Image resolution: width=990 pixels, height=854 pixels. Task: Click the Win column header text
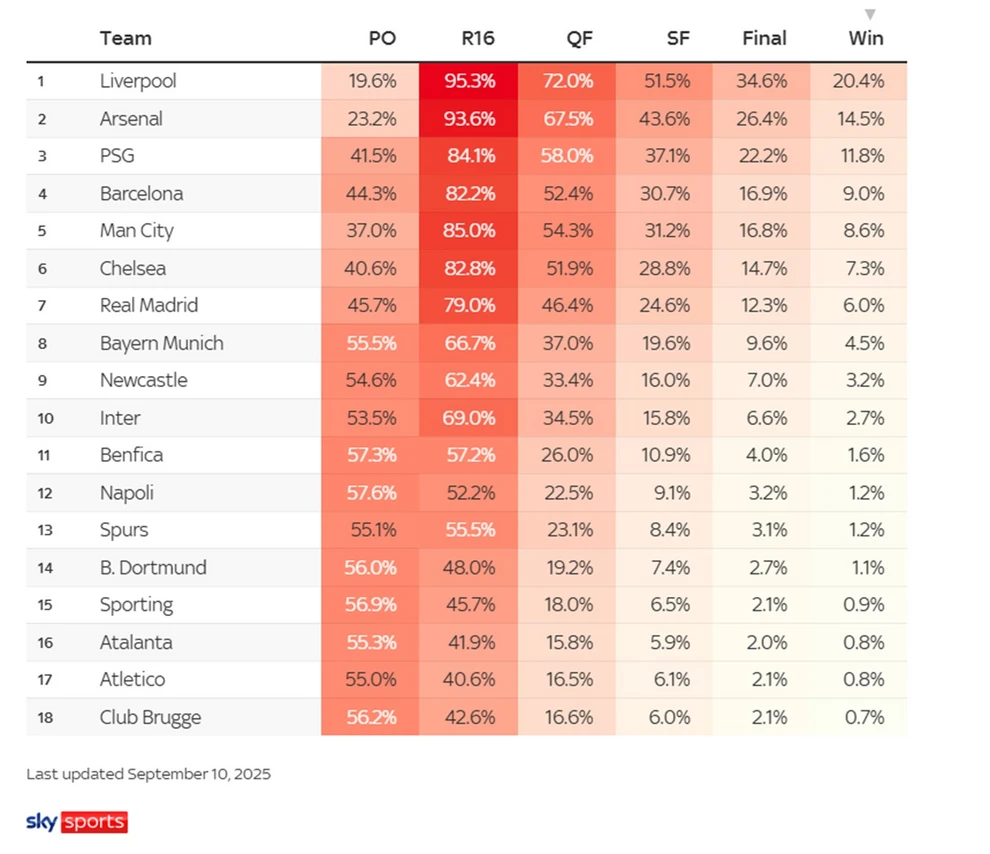pyautogui.click(x=865, y=39)
